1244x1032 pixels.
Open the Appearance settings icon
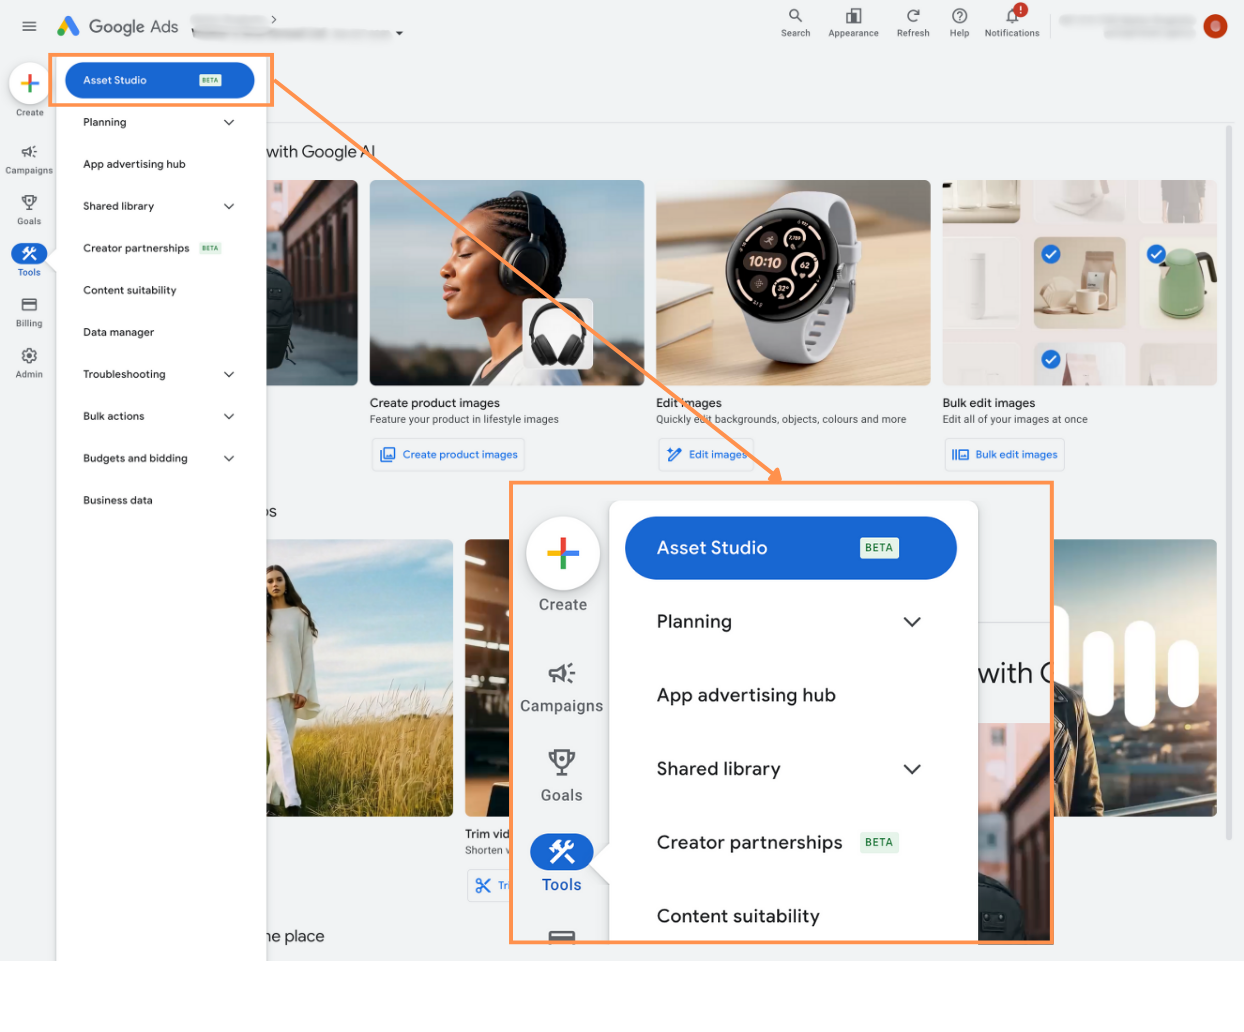point(853,23)
